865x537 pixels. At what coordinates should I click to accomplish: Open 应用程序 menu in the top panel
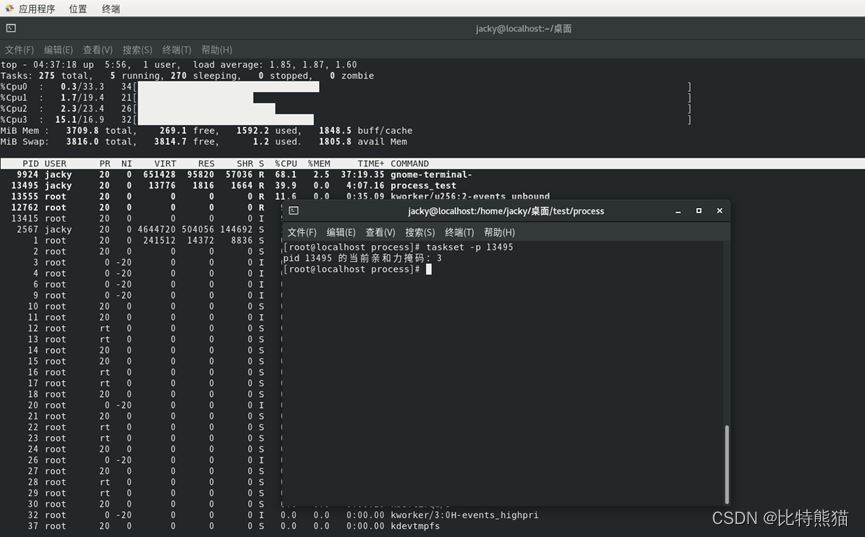click(36, 8)
